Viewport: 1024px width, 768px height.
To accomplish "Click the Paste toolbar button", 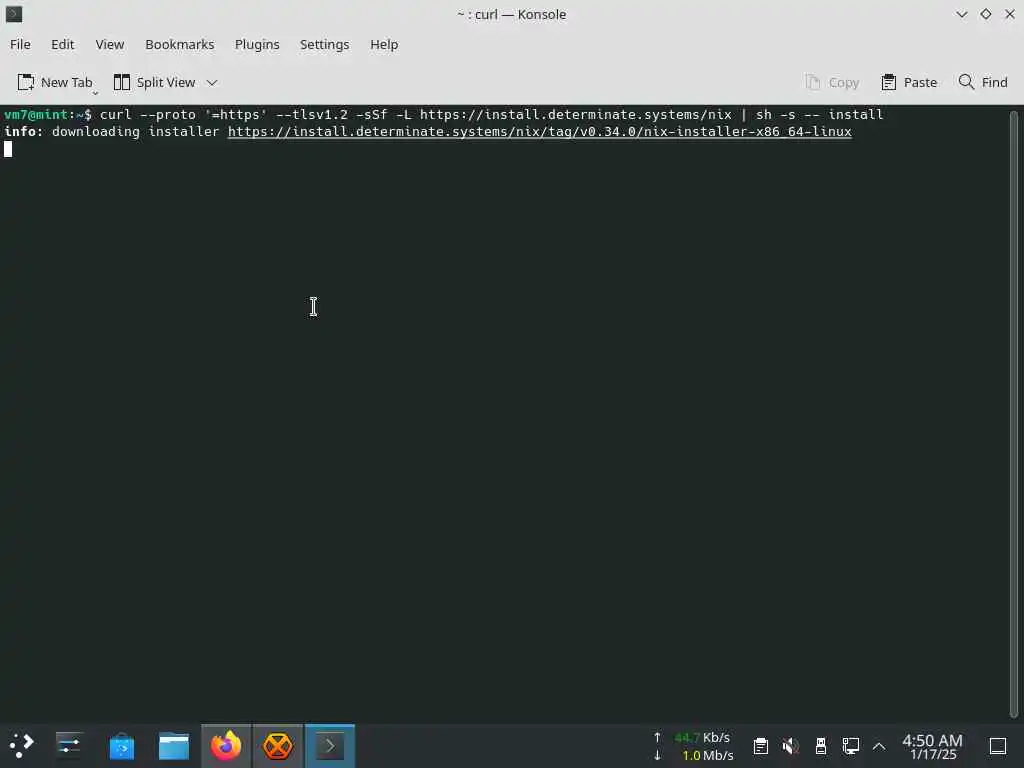I will [x=909, y=82].
